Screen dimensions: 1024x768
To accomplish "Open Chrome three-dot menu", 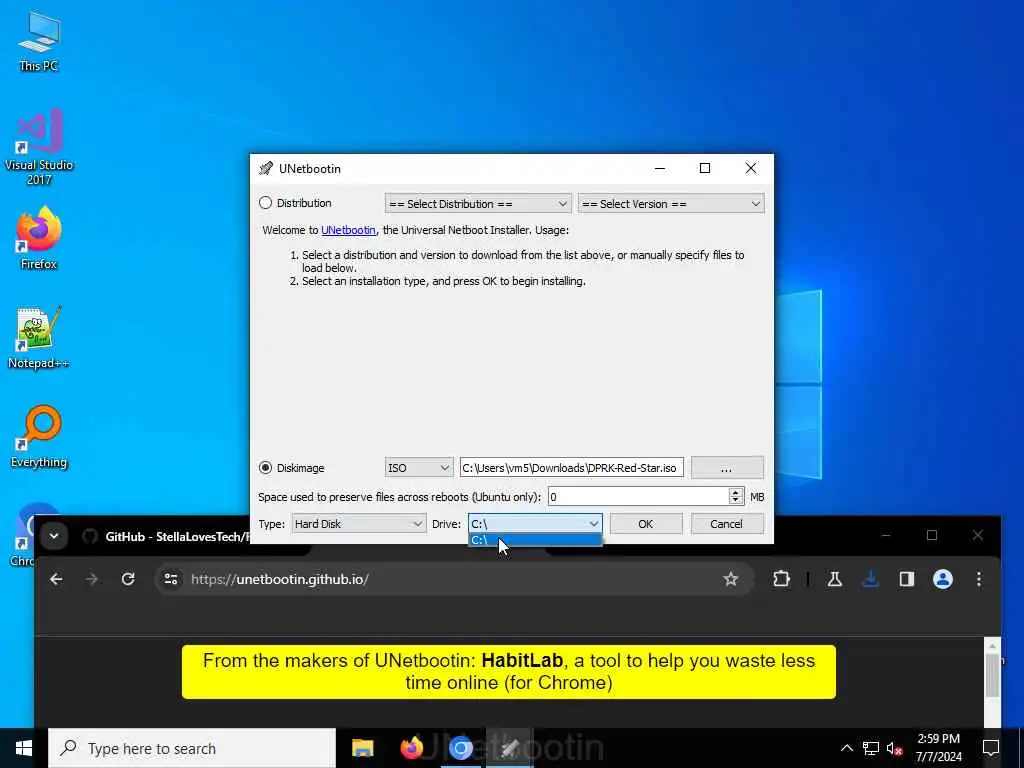I will coord(978,579).
